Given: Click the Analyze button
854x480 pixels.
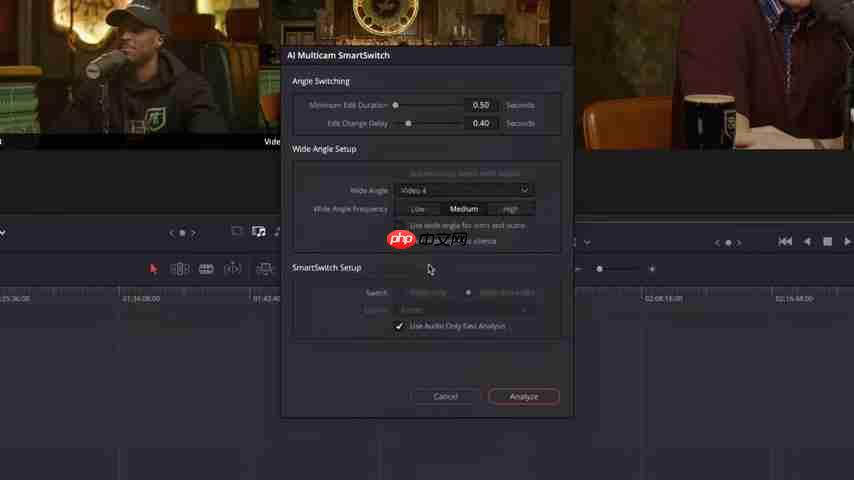Looking at the screenshot, I should (524, 397).
